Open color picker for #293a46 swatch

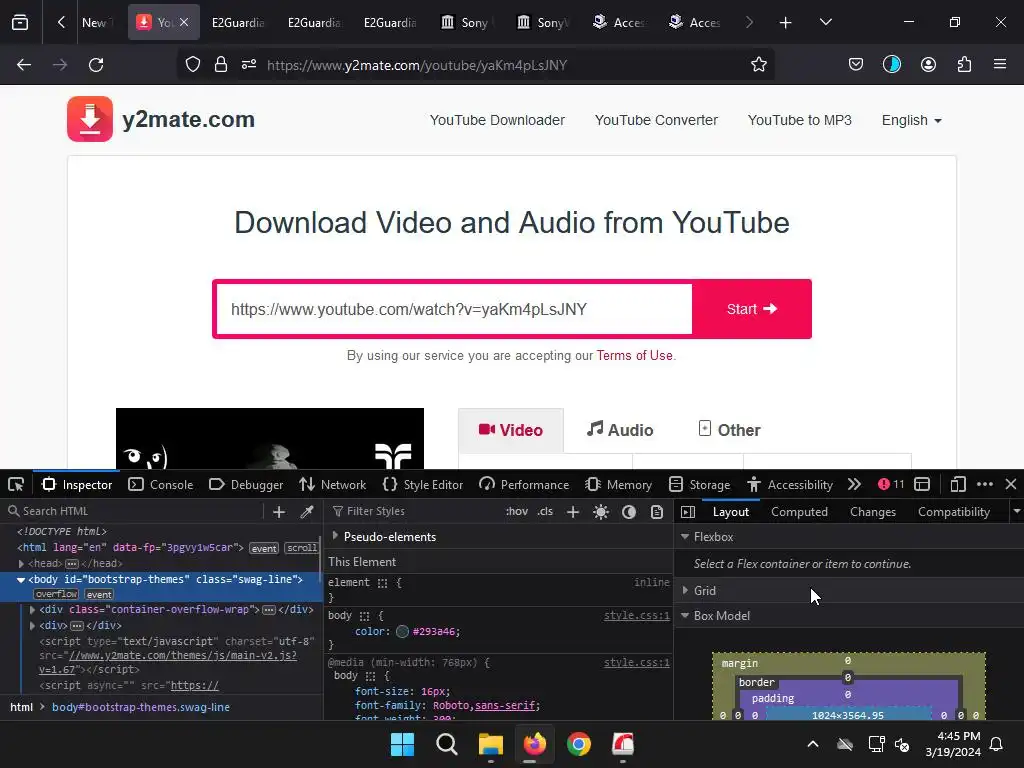tap(402, 632)
